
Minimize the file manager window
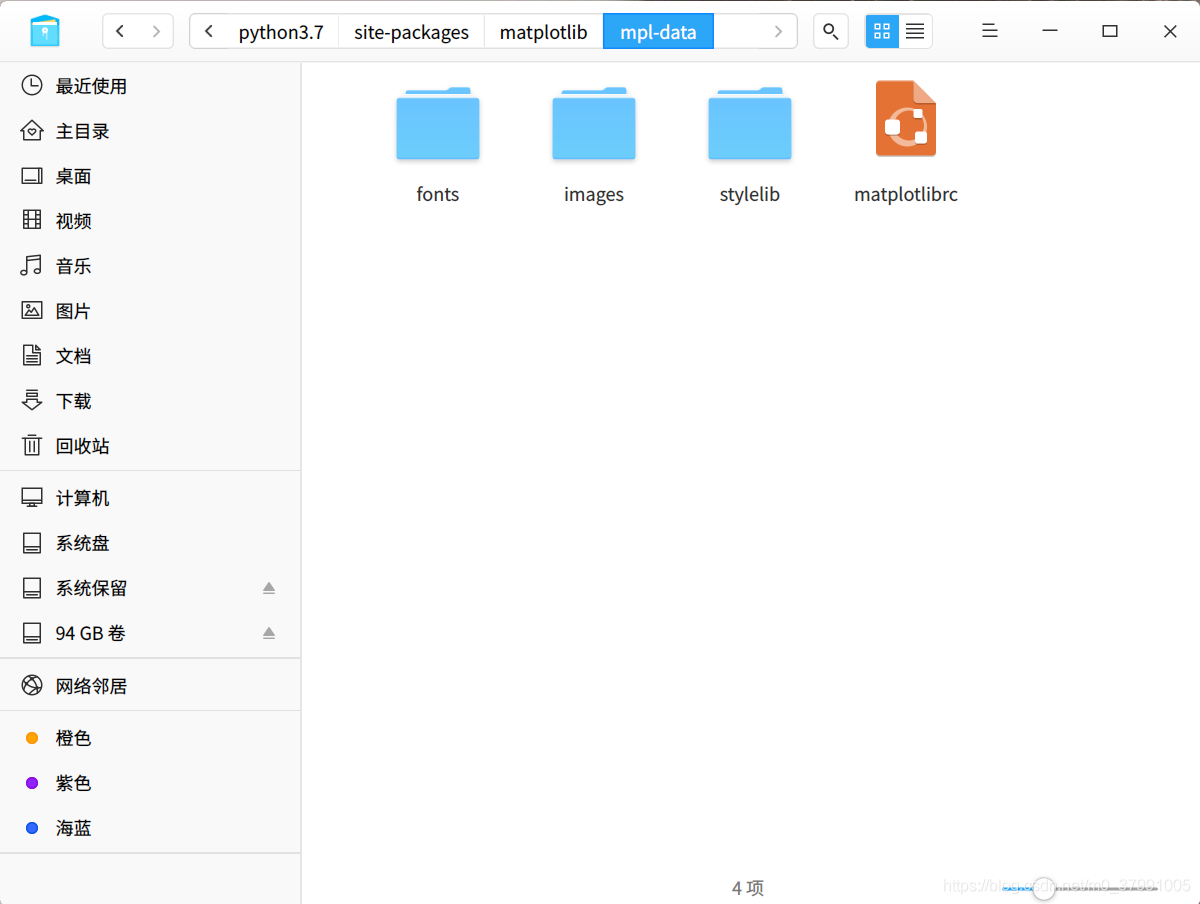pos(1050,31)
